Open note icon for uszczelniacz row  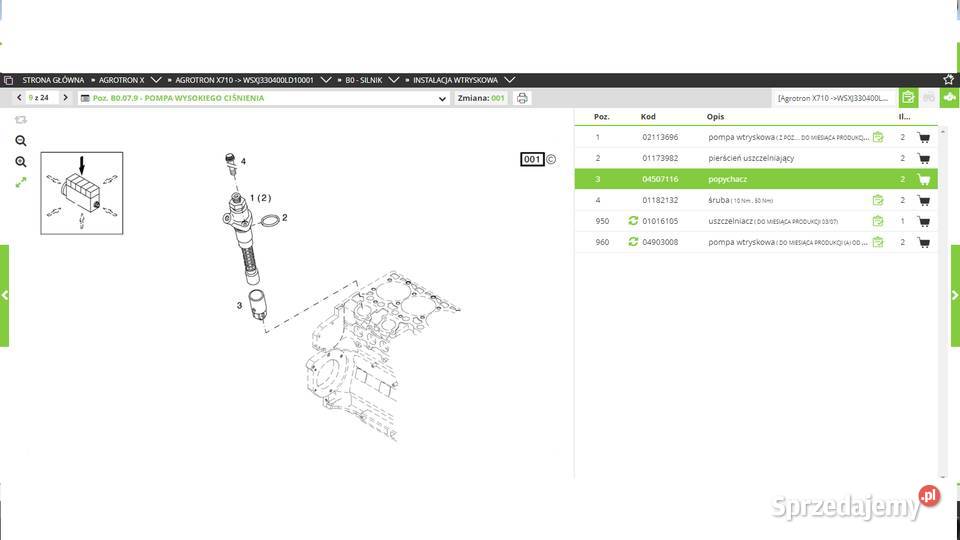pyautogui.click(x=878, y=221)
